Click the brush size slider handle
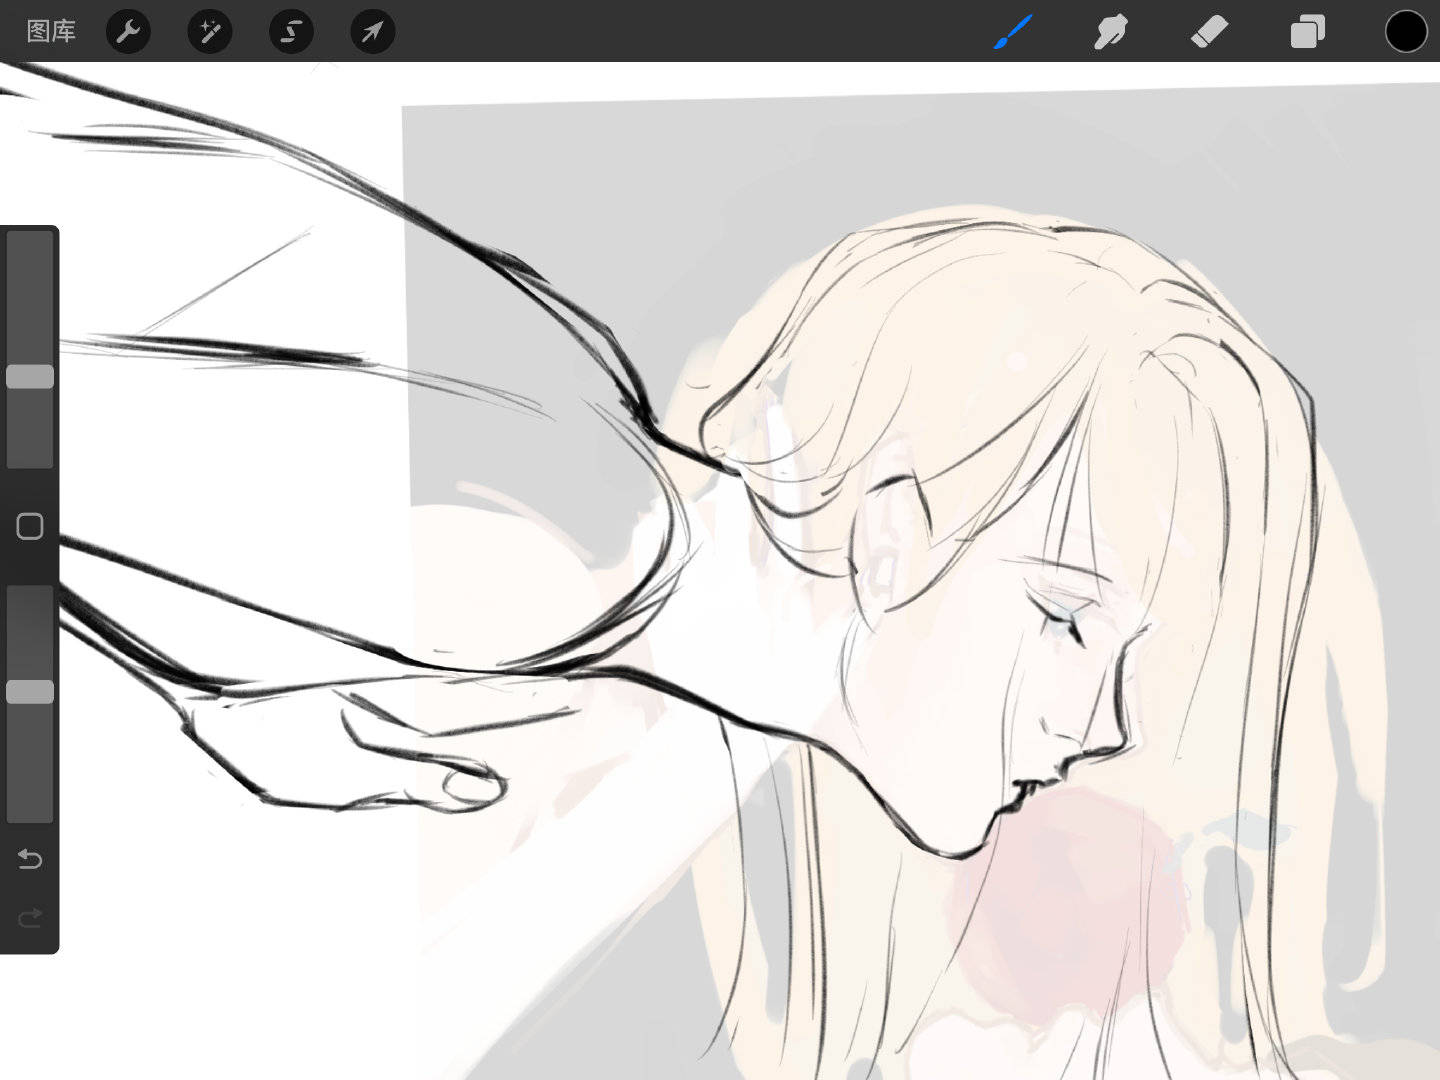Viewport: 1440px width, 1080px height. pyautogui.click(x=30, y=376)
